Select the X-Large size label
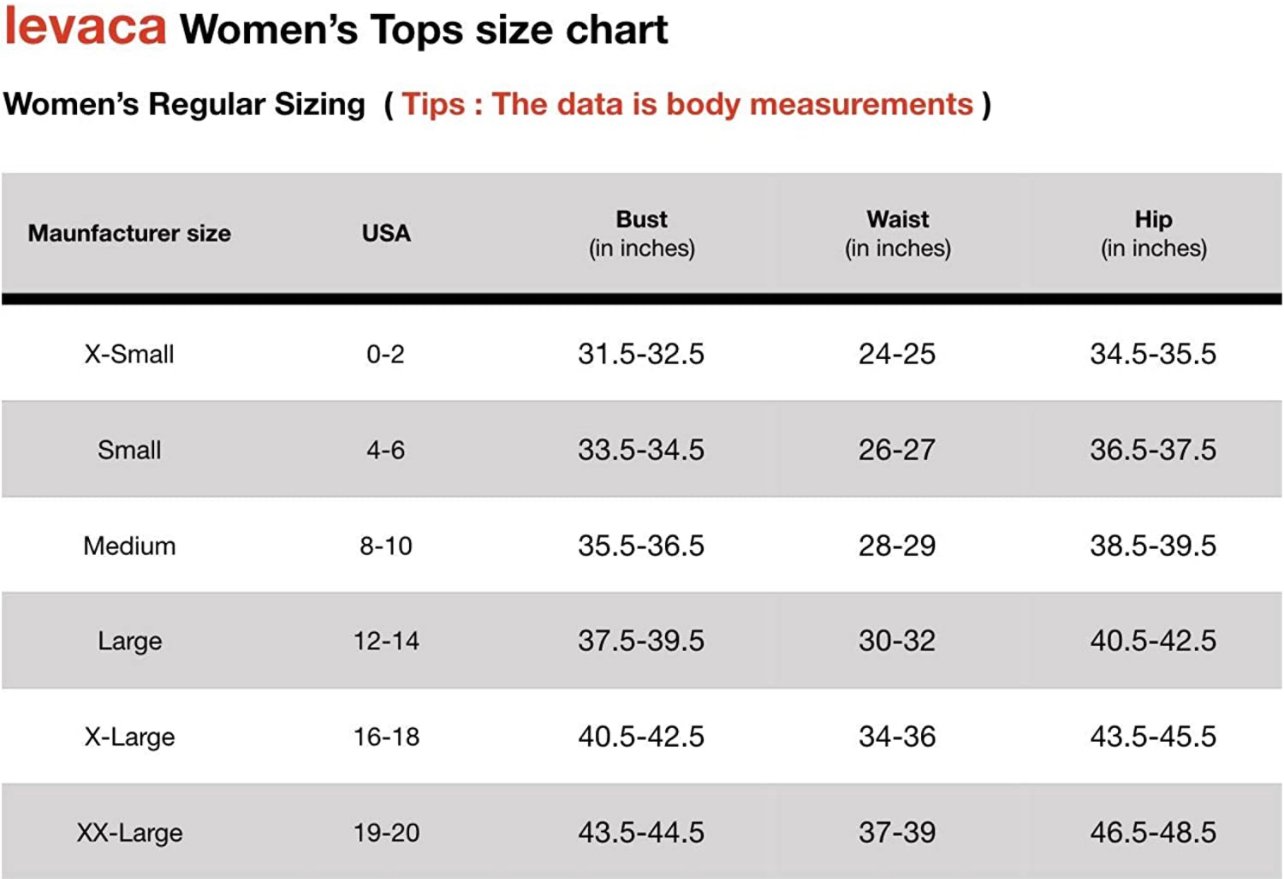Screen dimensions: 1284x879 click(129, 737)
